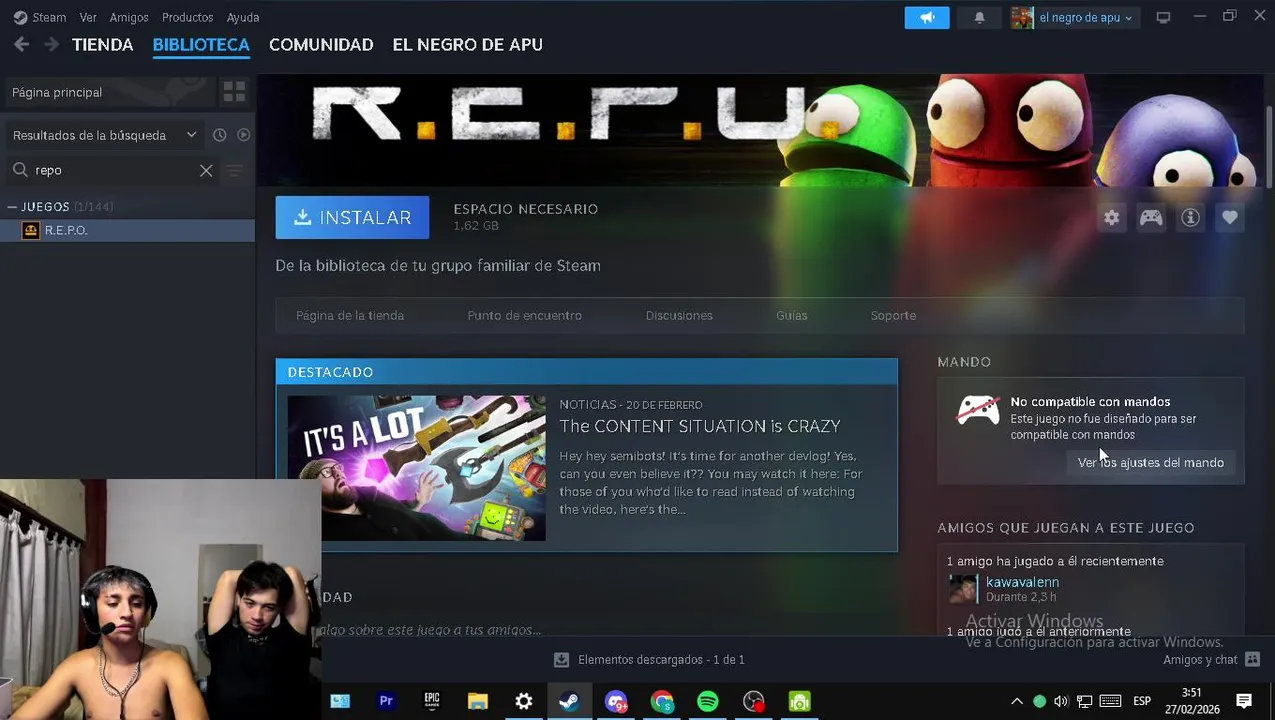The image size is (1275, 720).
Task: Open Windows notification center icon
Action: point(1245,702)
